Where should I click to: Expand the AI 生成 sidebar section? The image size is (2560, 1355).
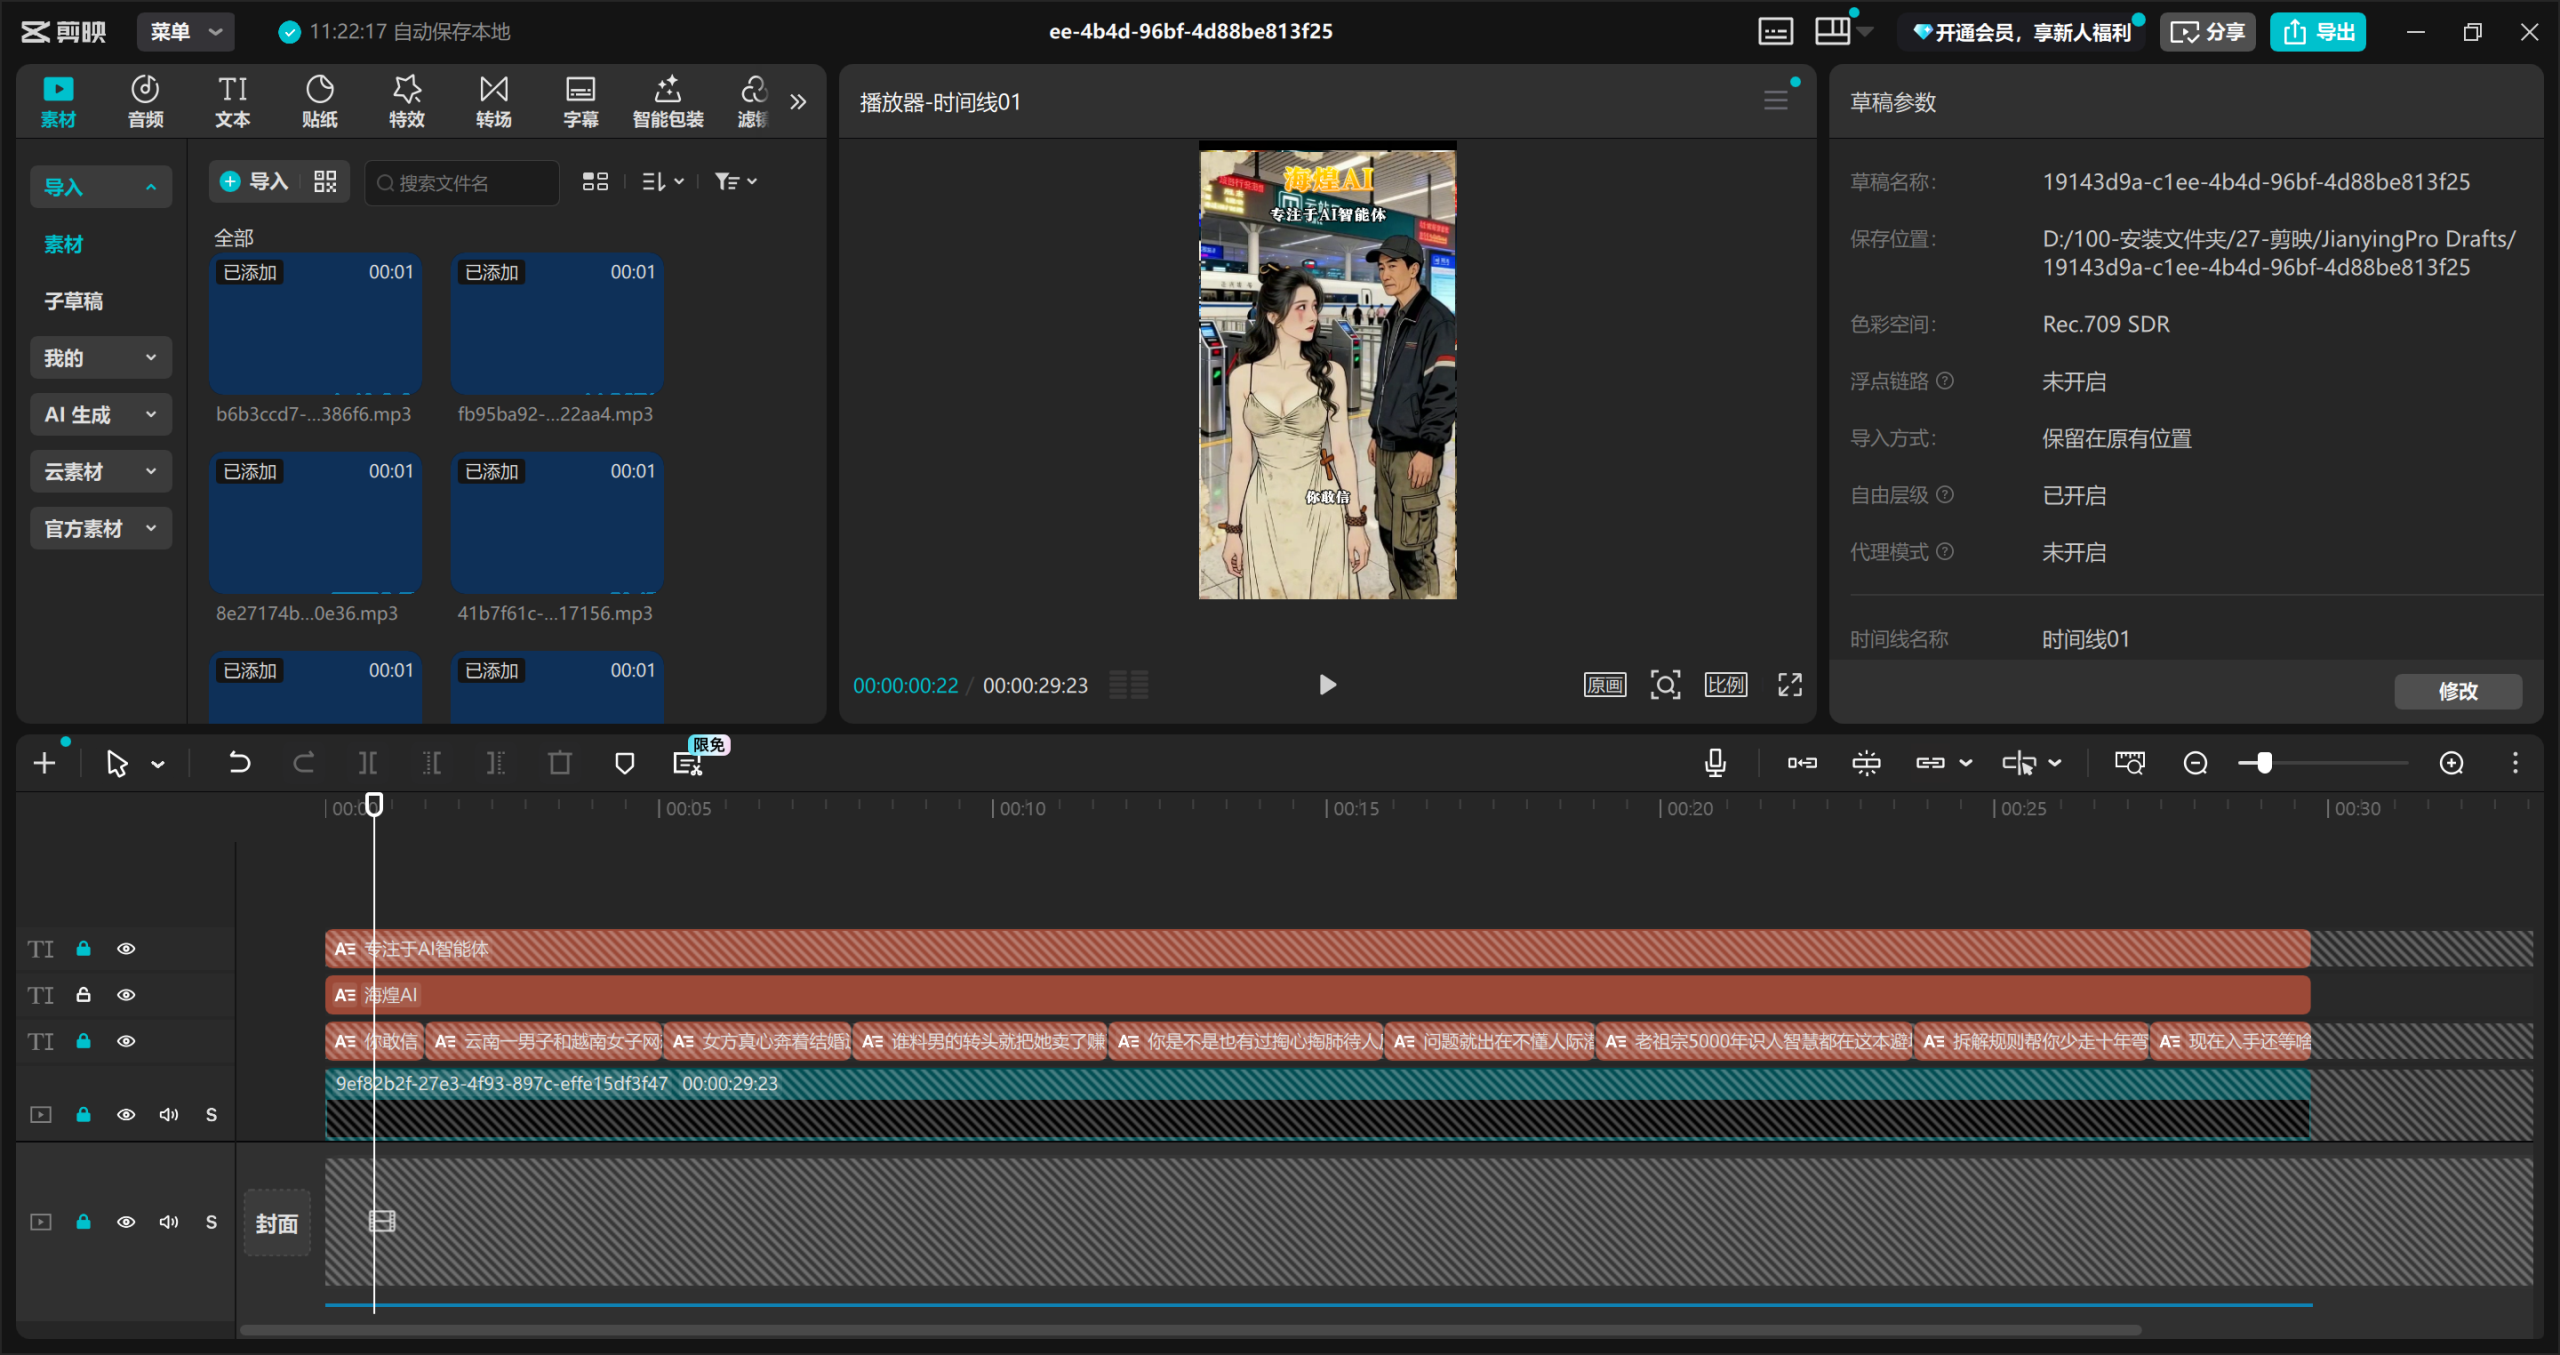click(100, 415)
